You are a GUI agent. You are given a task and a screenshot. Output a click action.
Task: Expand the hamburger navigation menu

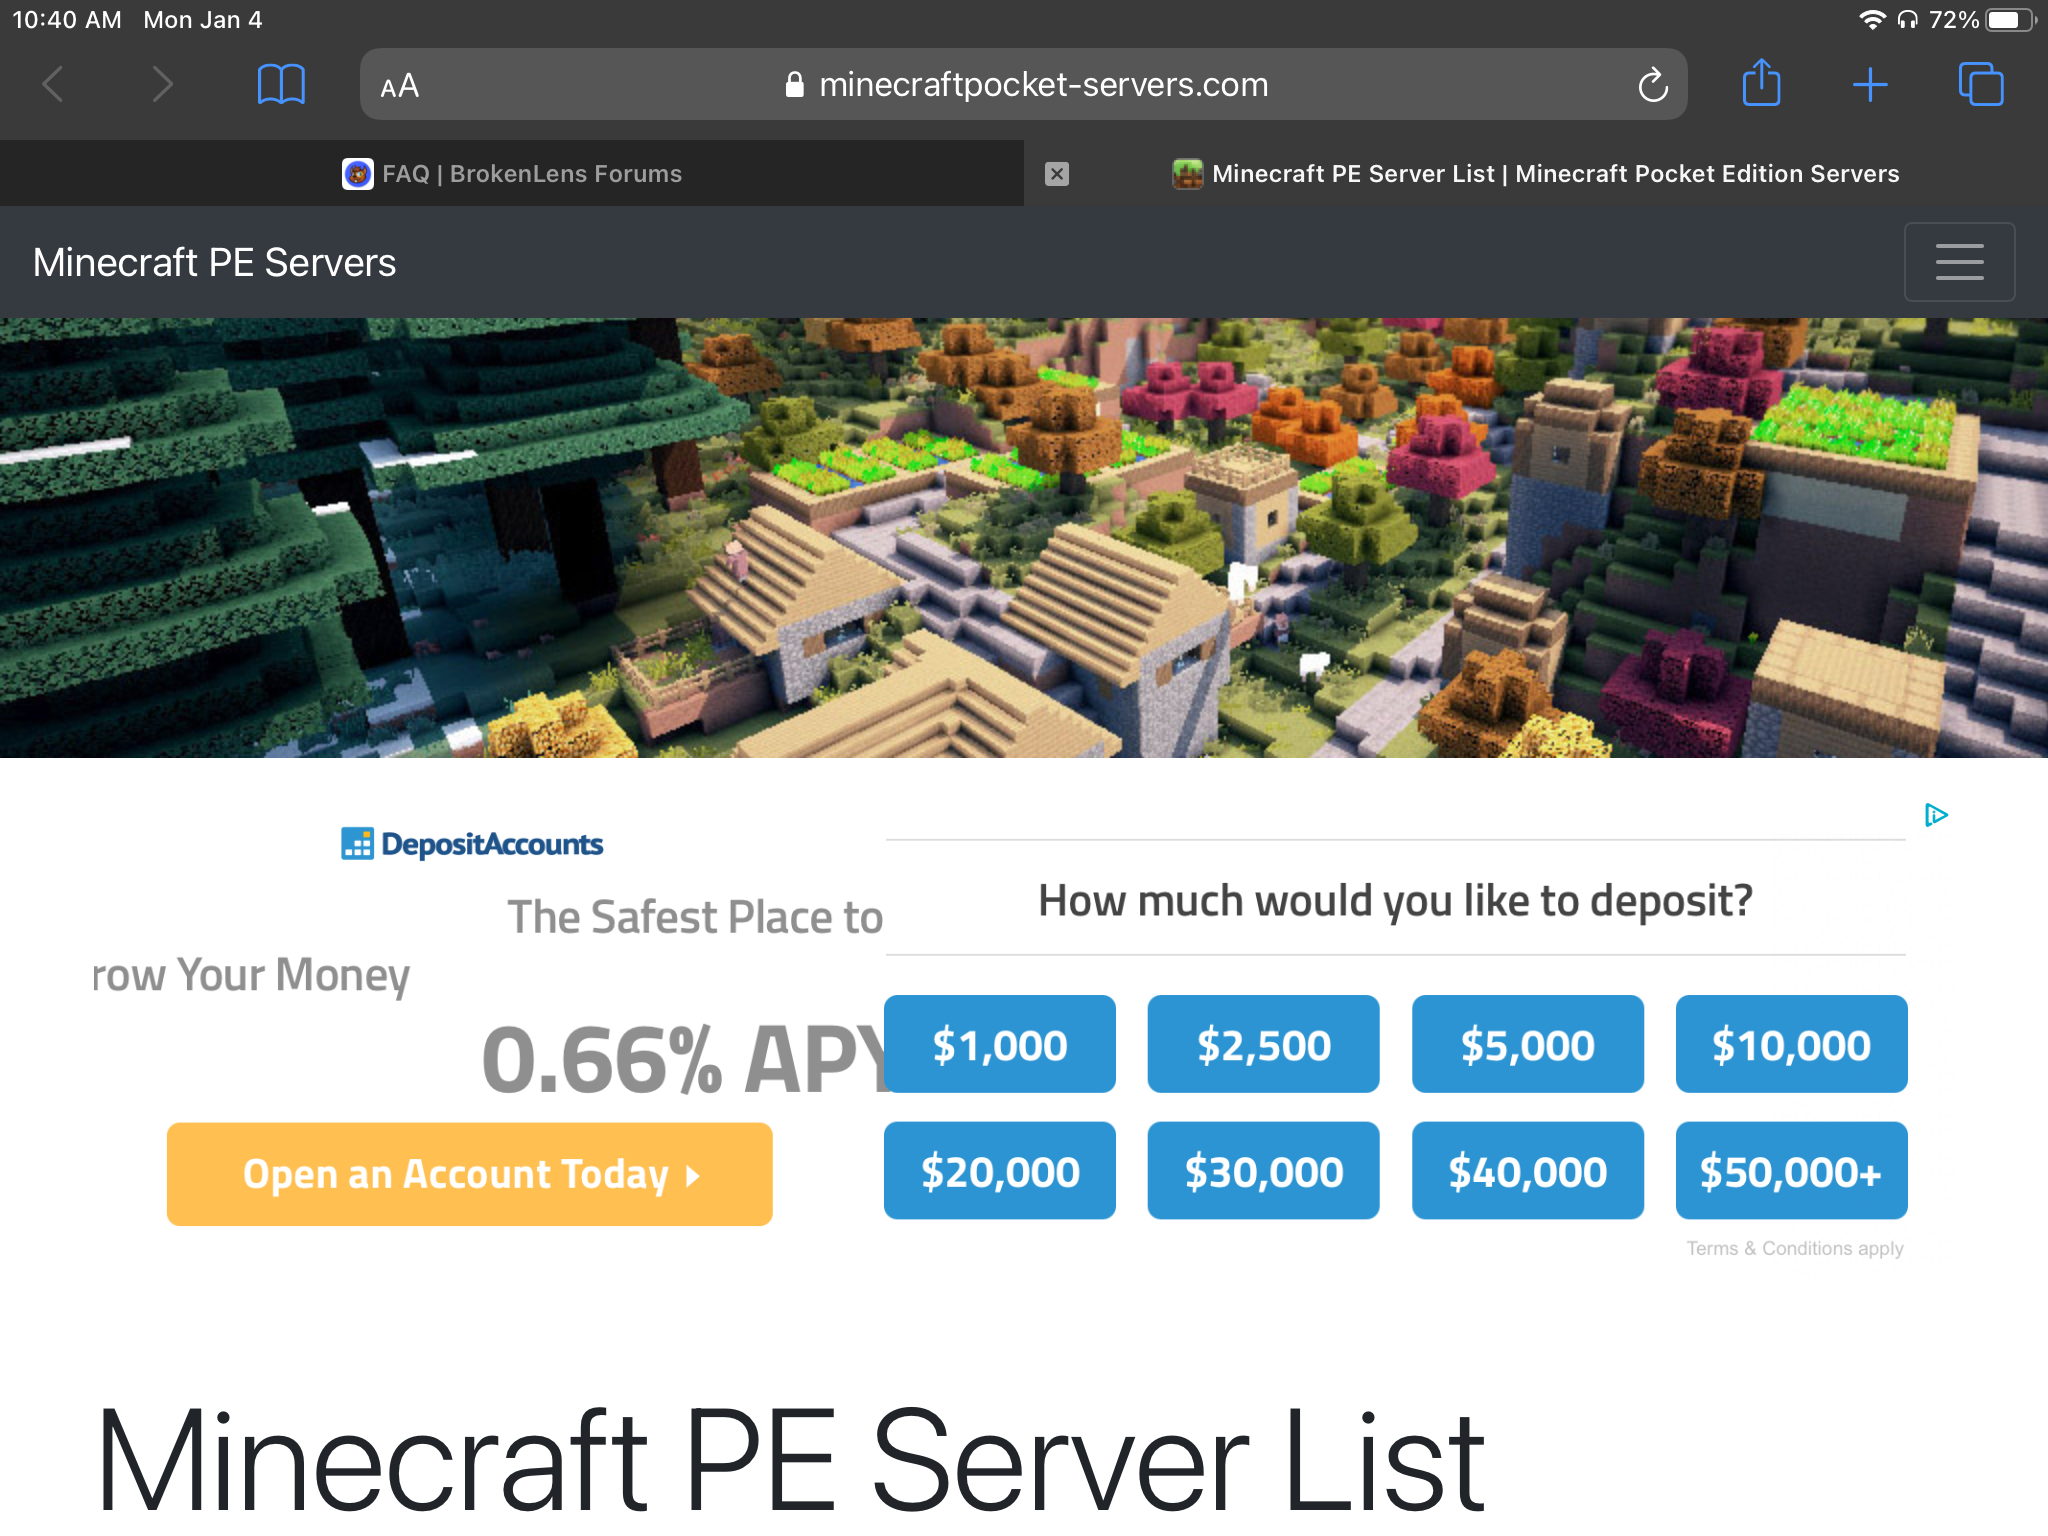[1959, 262]
